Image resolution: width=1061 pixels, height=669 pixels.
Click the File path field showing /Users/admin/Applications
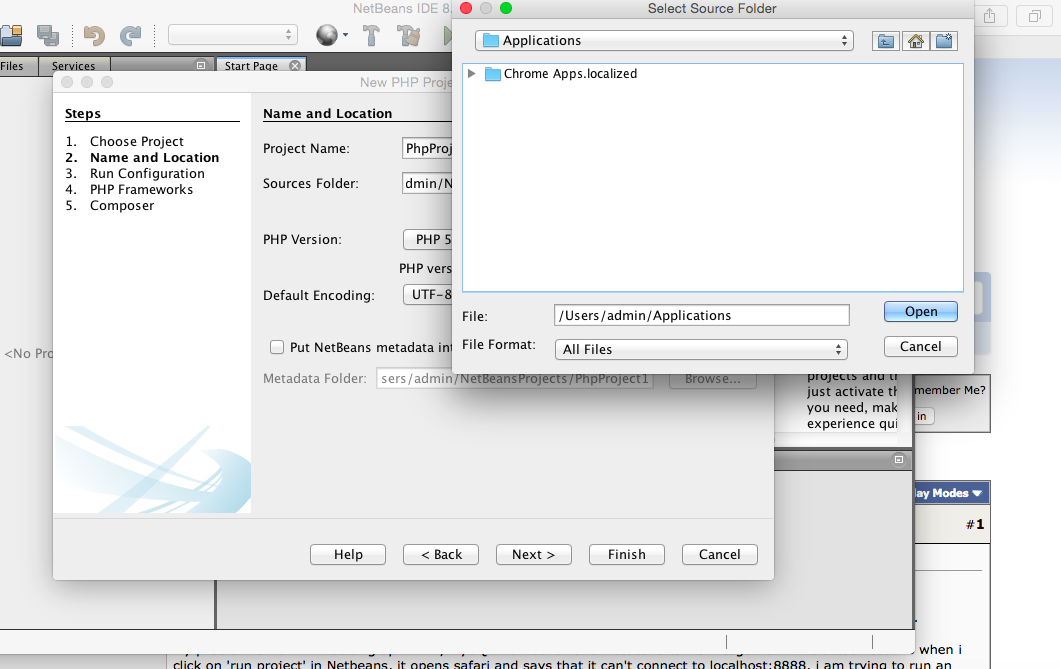pos(702,315)
